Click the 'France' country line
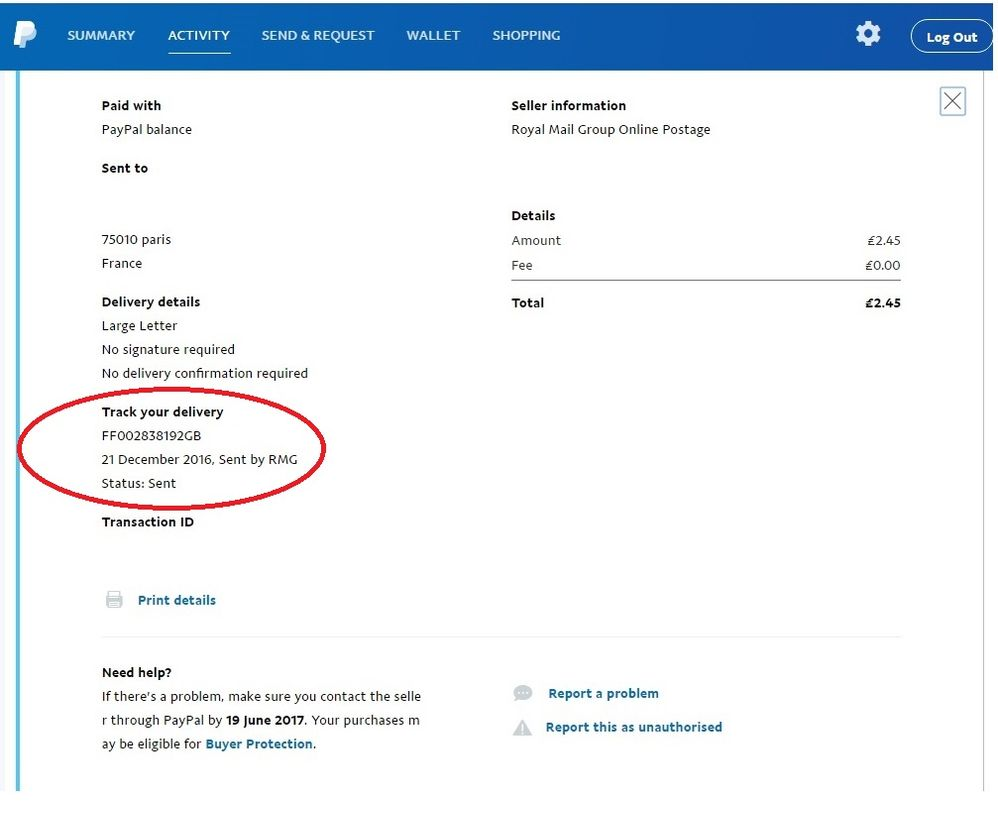Screen dimensions: 998x819 point(122,263)
